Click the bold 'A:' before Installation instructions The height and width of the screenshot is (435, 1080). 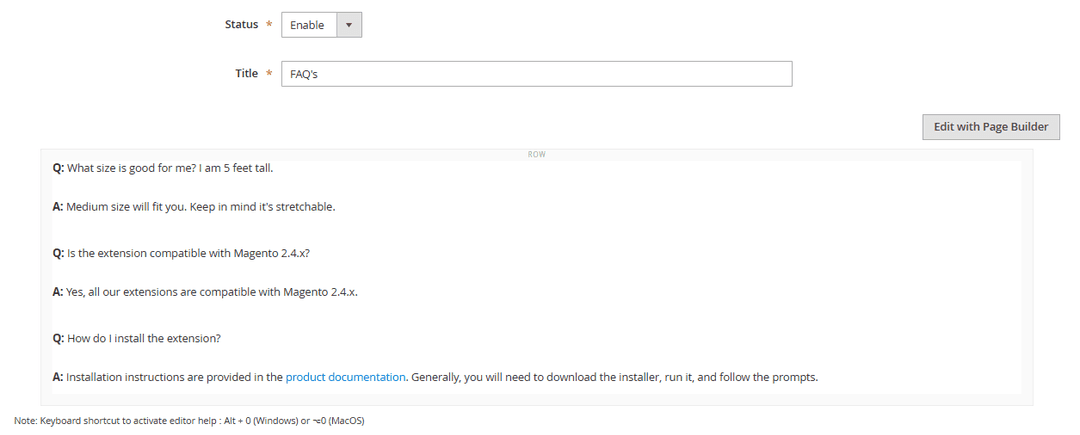58,377
